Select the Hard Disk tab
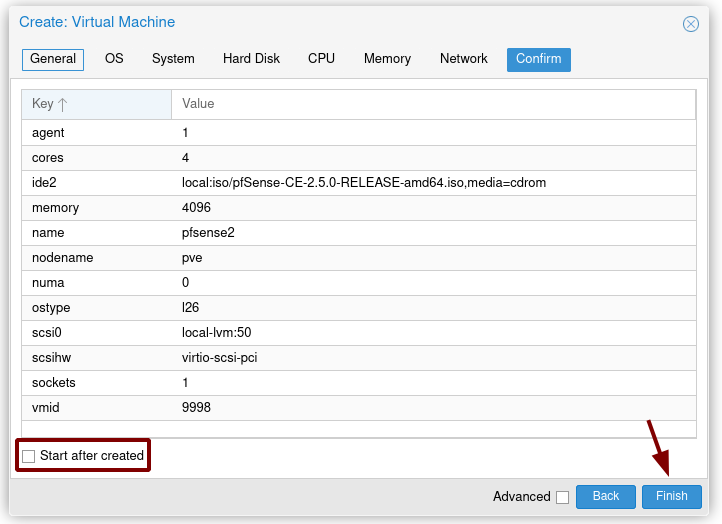 coord(251,59)
